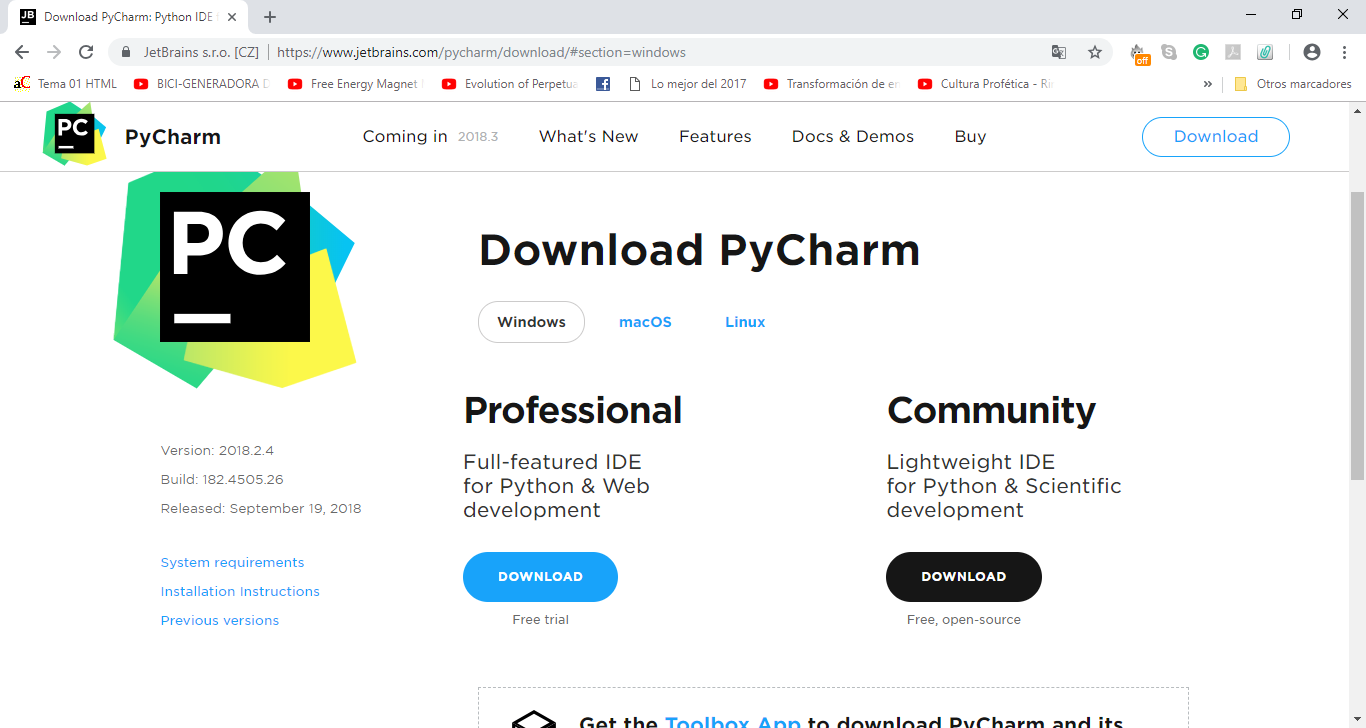Viewport: 1366px width, 728px height.
Task: Open the 'BICI-GENERADORA' YouTube bookmark
Action: coord(202,84)
